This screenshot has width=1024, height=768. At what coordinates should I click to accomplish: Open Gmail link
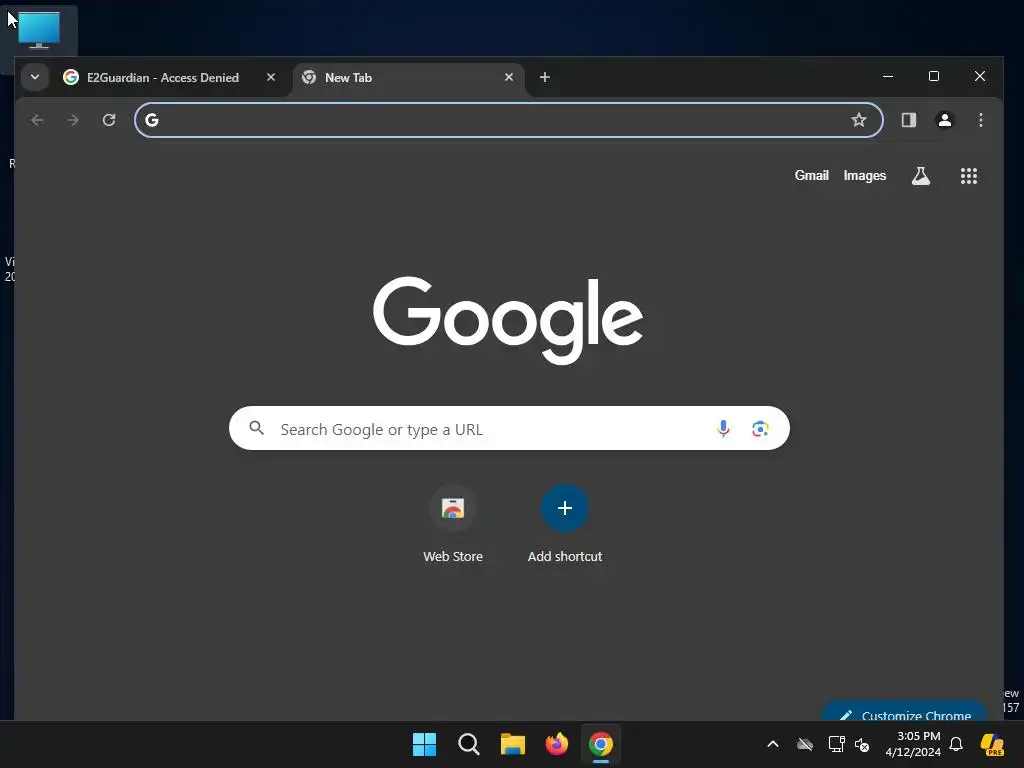click(x=811, y=176)
